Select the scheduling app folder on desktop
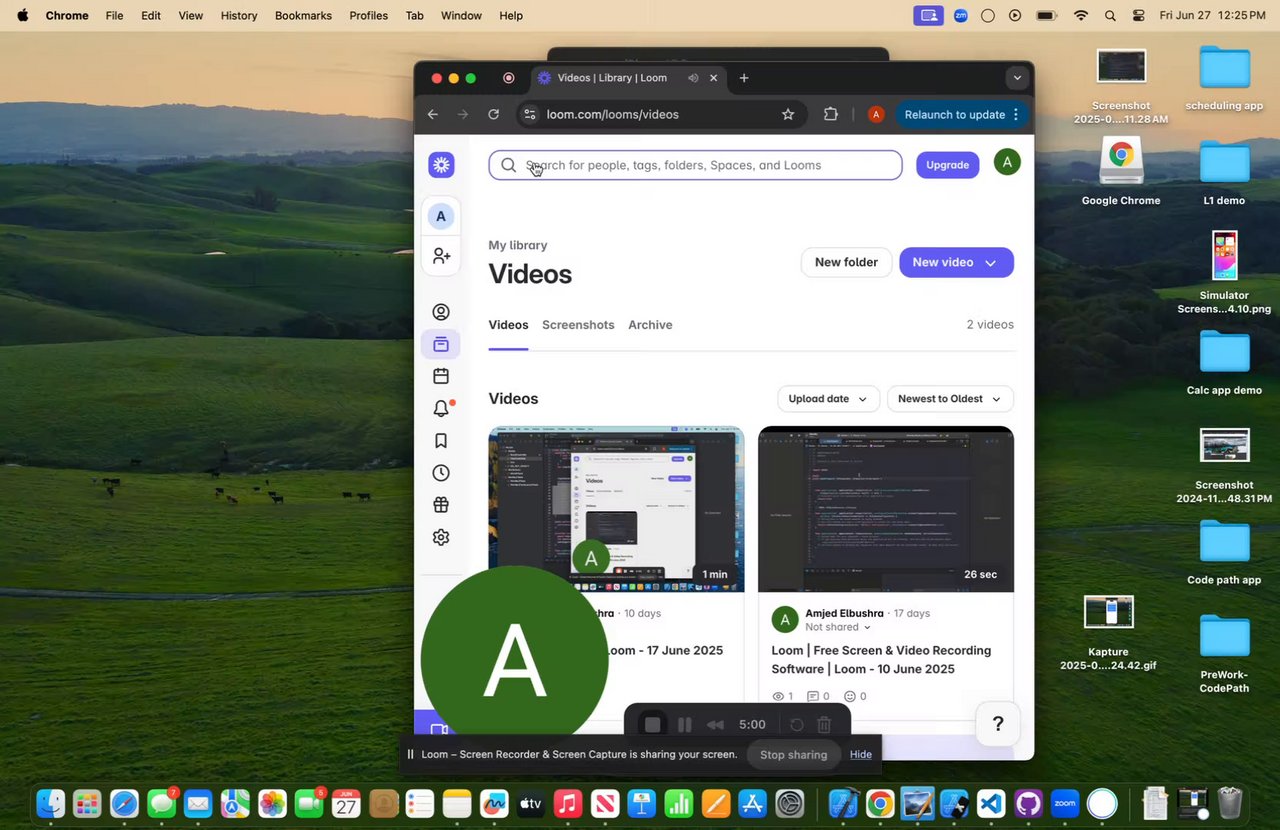Screen dimensions: 1280x830 pyautogui.click(x=1224, y=77)
